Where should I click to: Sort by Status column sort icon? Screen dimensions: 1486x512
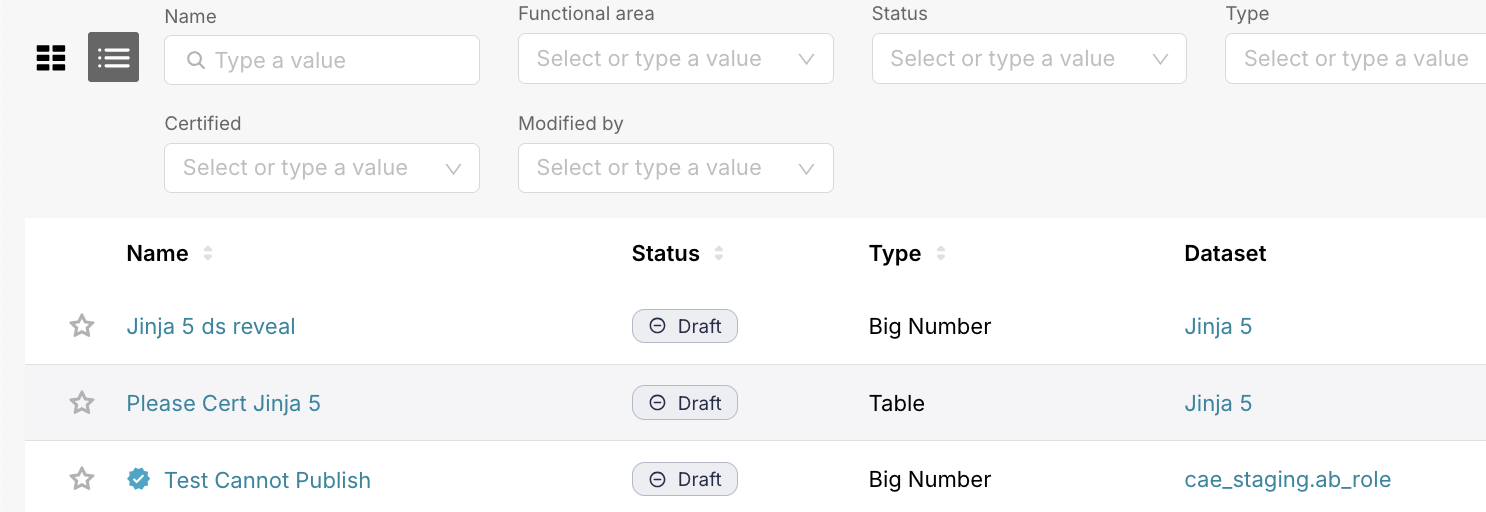coord(719,254)
